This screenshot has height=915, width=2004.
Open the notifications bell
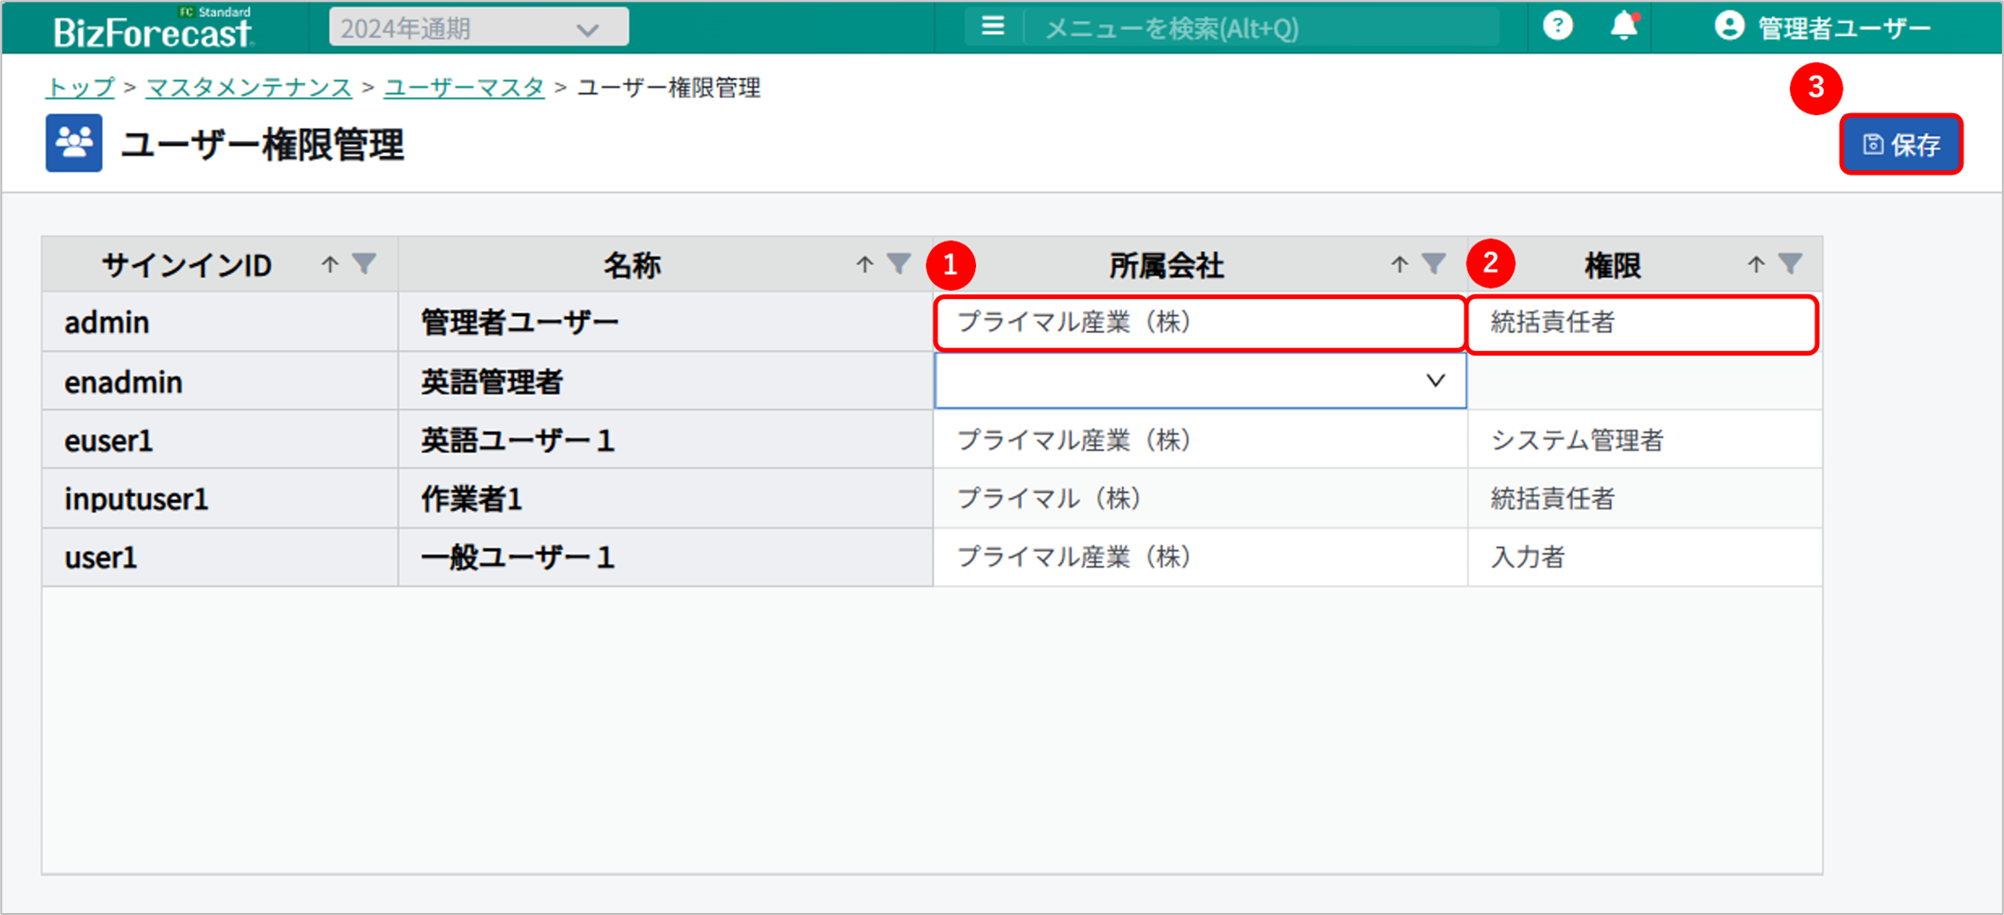(x=1623, y=26)
